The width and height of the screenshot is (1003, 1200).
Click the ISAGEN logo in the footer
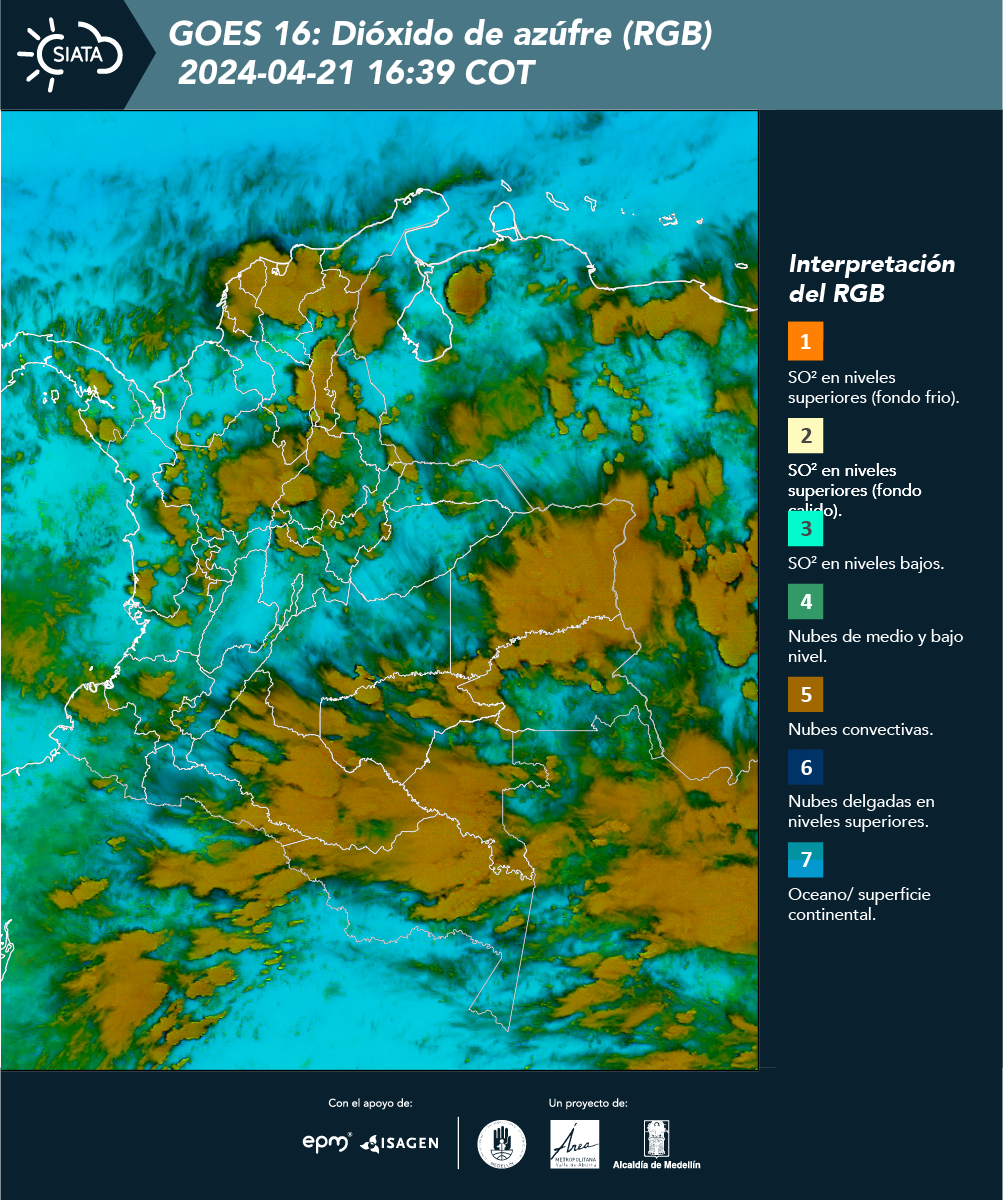coord(400,1143)
